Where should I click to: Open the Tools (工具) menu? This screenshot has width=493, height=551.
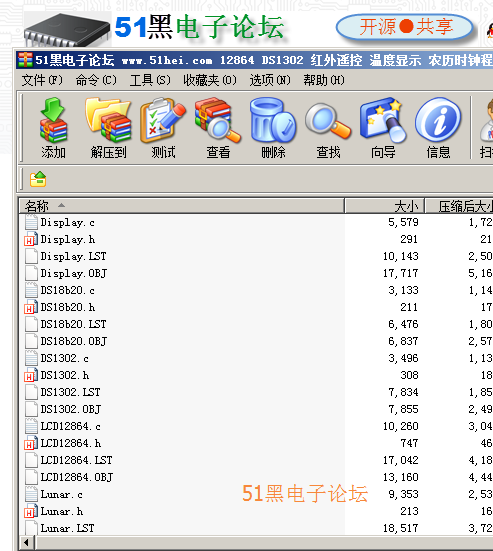pyautogui.click(x=150, y=80)
